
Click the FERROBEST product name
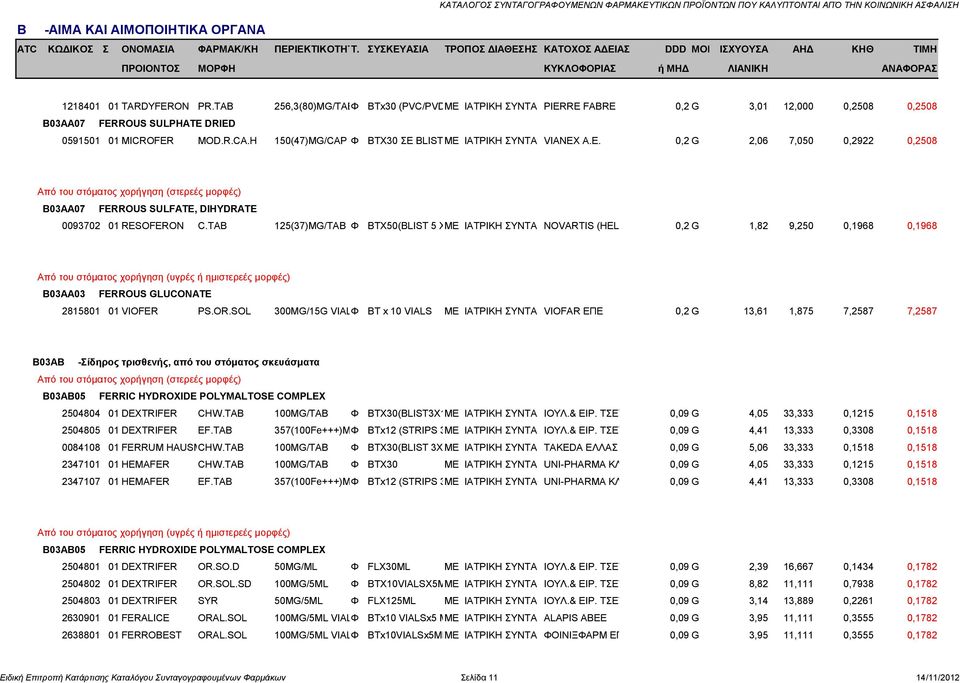(151, 635)
